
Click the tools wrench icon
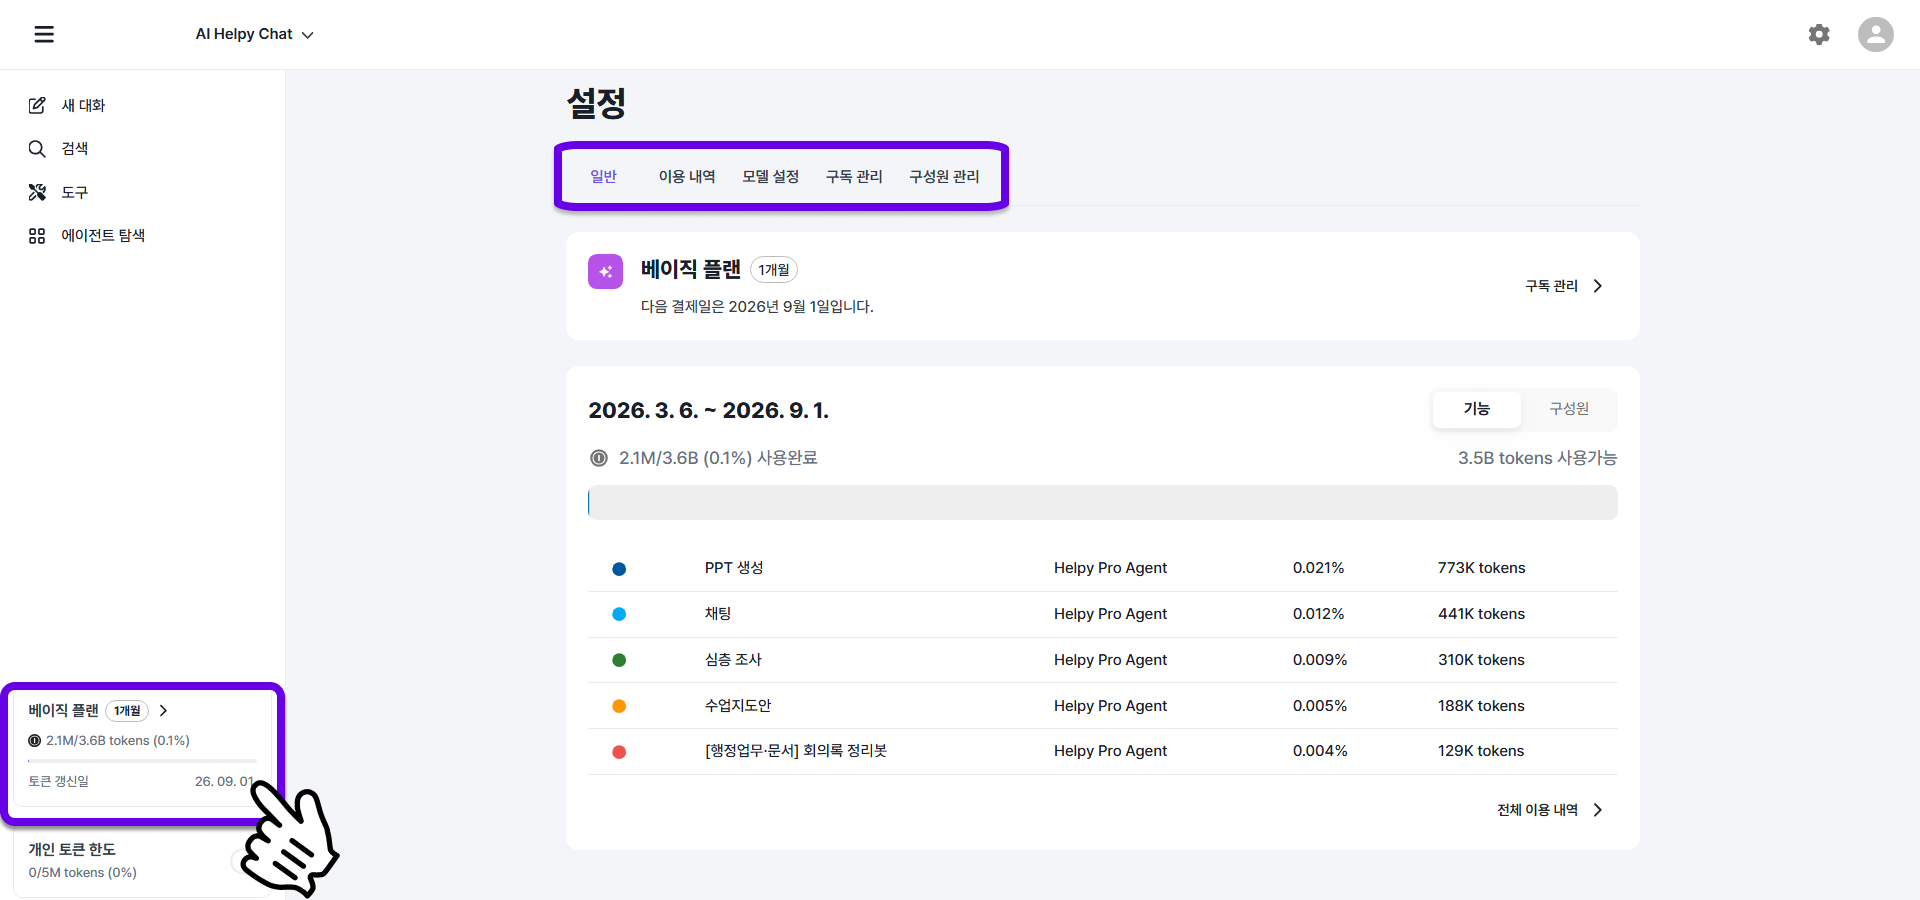[x=37, y=192]
